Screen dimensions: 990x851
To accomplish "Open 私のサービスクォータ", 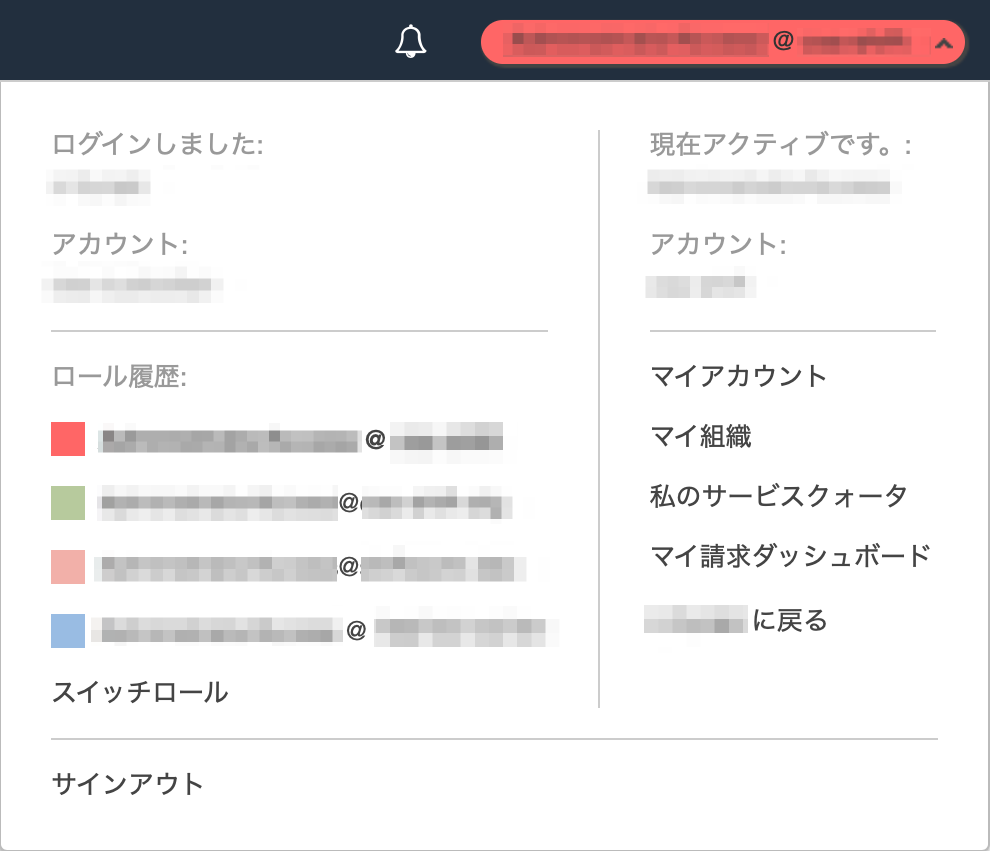I will [779, 496].
